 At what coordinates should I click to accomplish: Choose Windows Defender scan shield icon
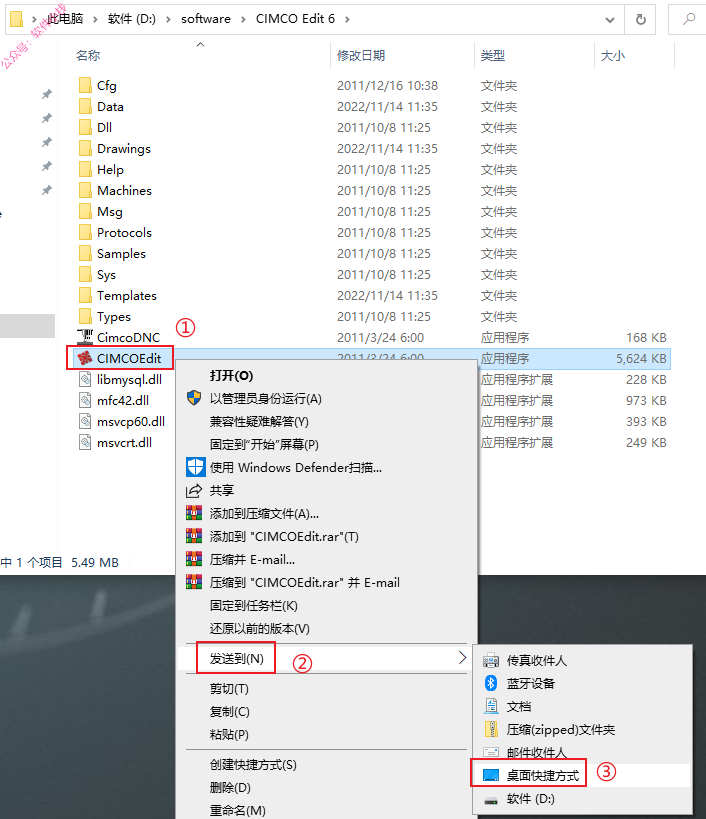[195, 467]
